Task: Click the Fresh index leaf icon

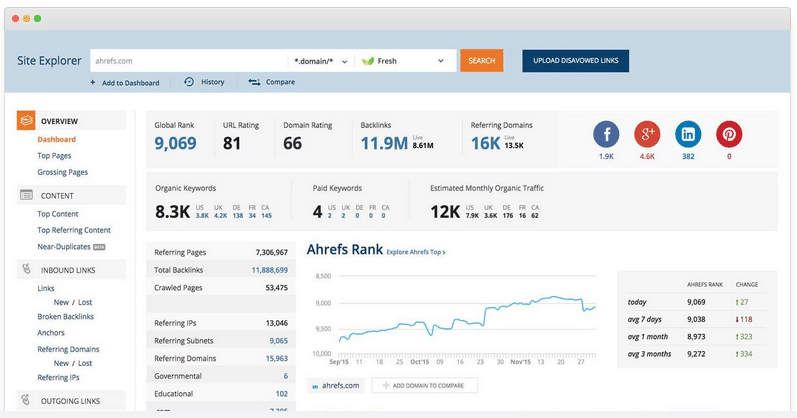Action: coord(367,61)
